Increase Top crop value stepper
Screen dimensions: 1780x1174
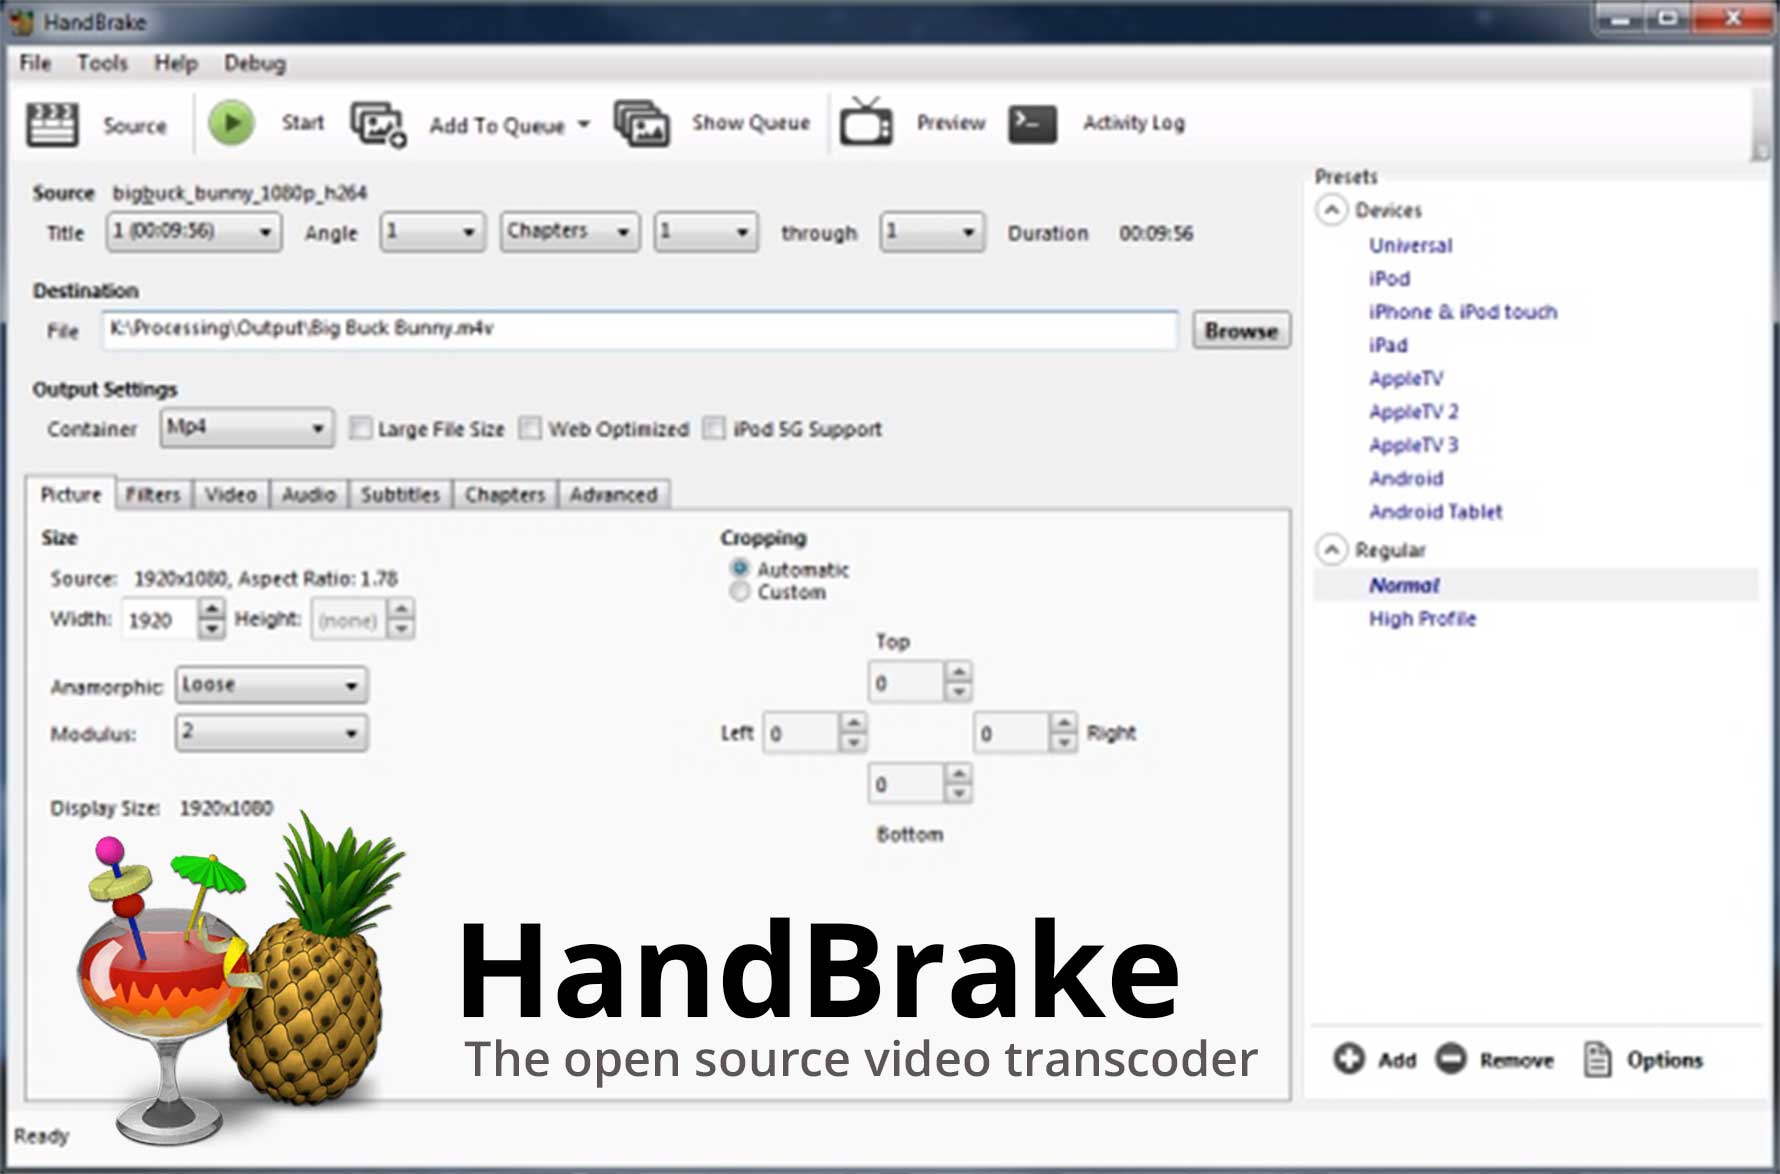pyautogui.click(x=959, y=672)
